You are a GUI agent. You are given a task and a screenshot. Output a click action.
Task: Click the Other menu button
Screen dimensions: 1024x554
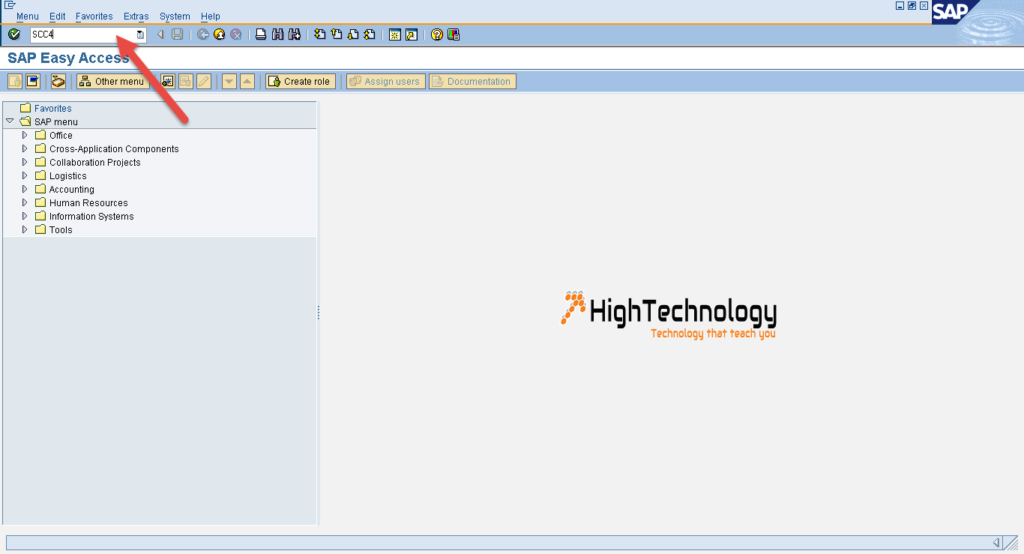tap(113, 81)
